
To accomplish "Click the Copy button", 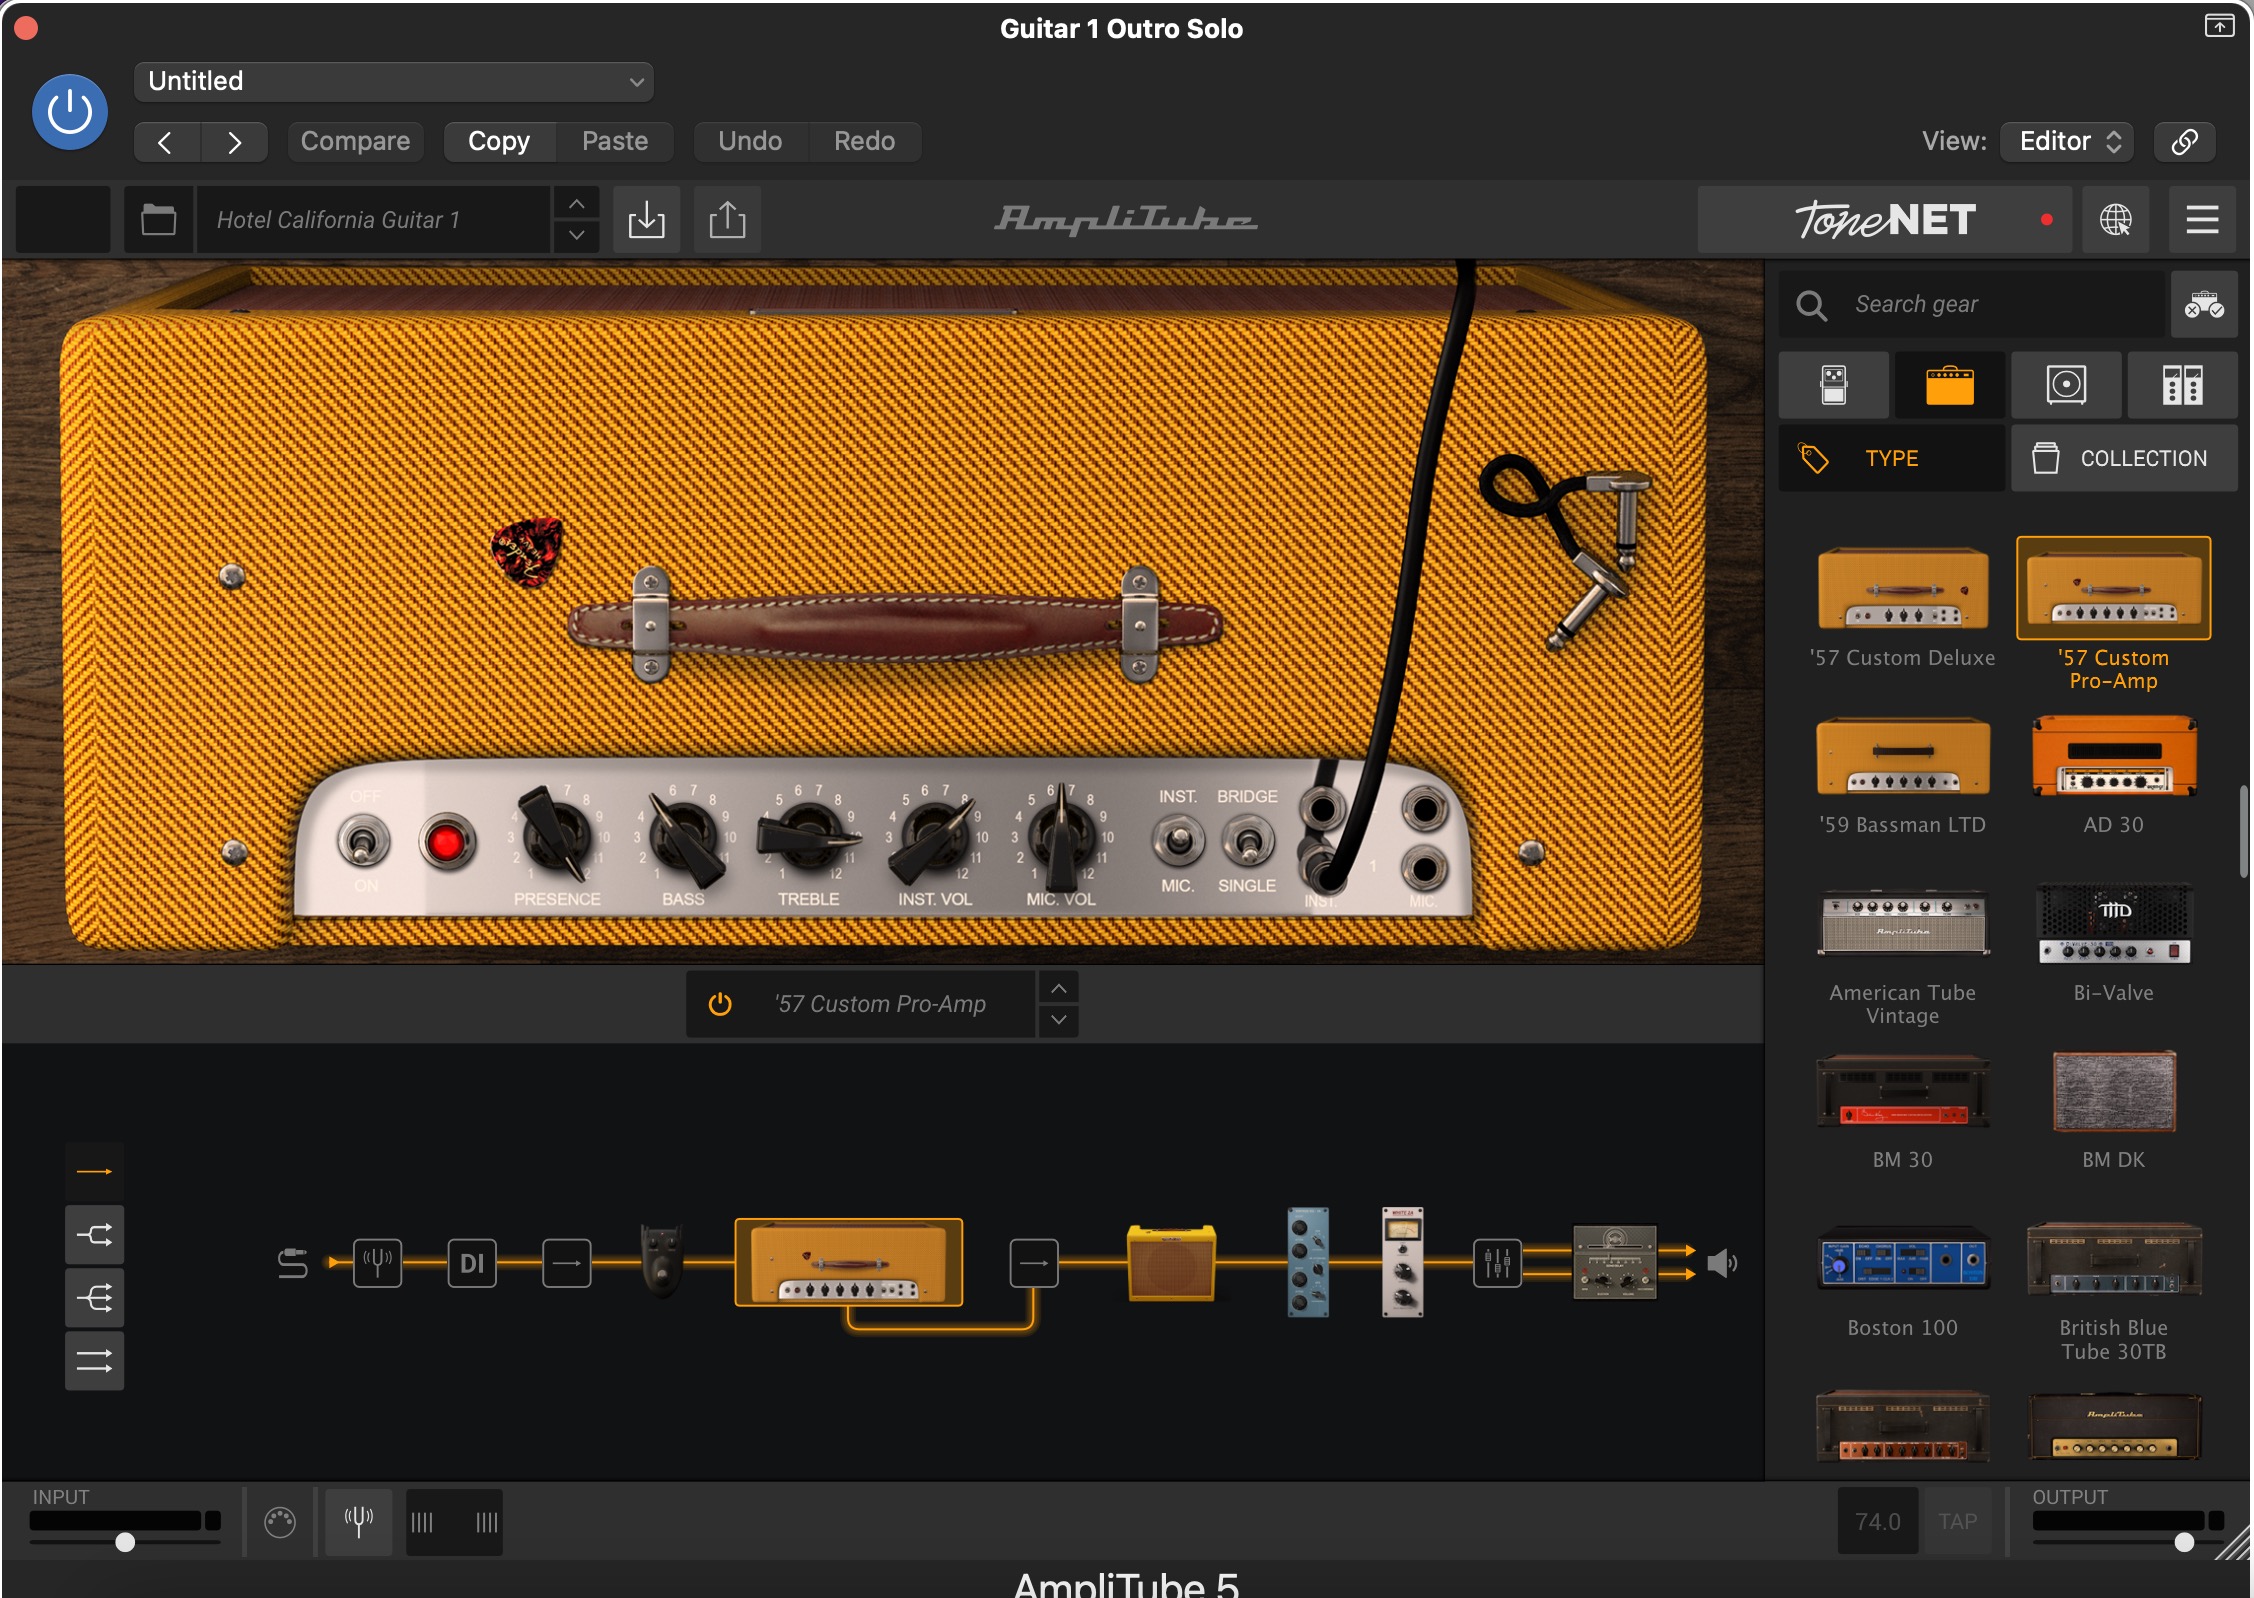I will point(499,141).
